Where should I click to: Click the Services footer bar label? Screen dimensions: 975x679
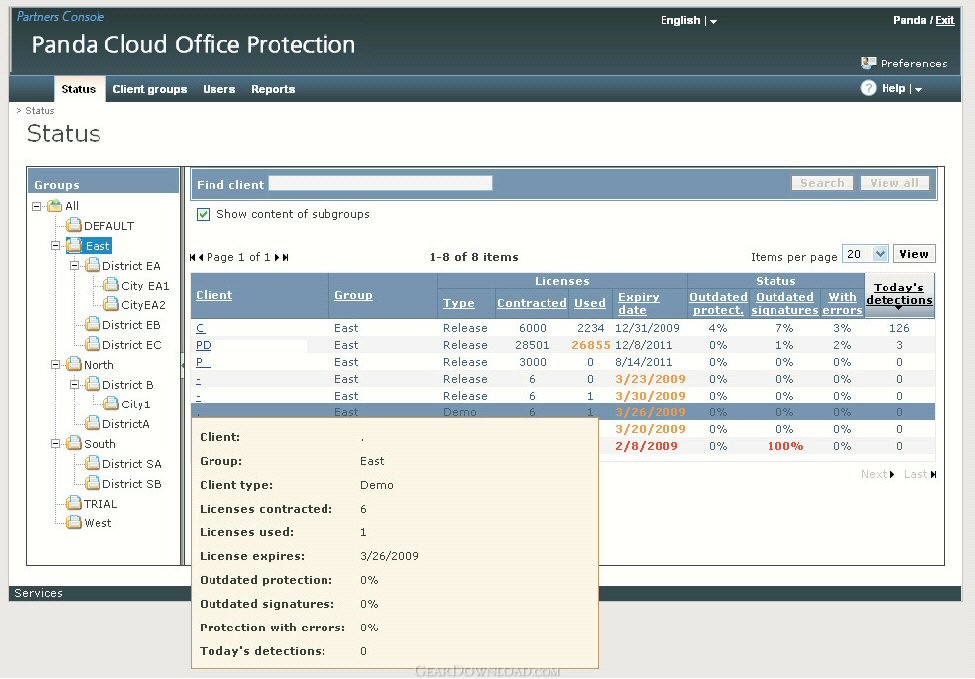point(39,593)
